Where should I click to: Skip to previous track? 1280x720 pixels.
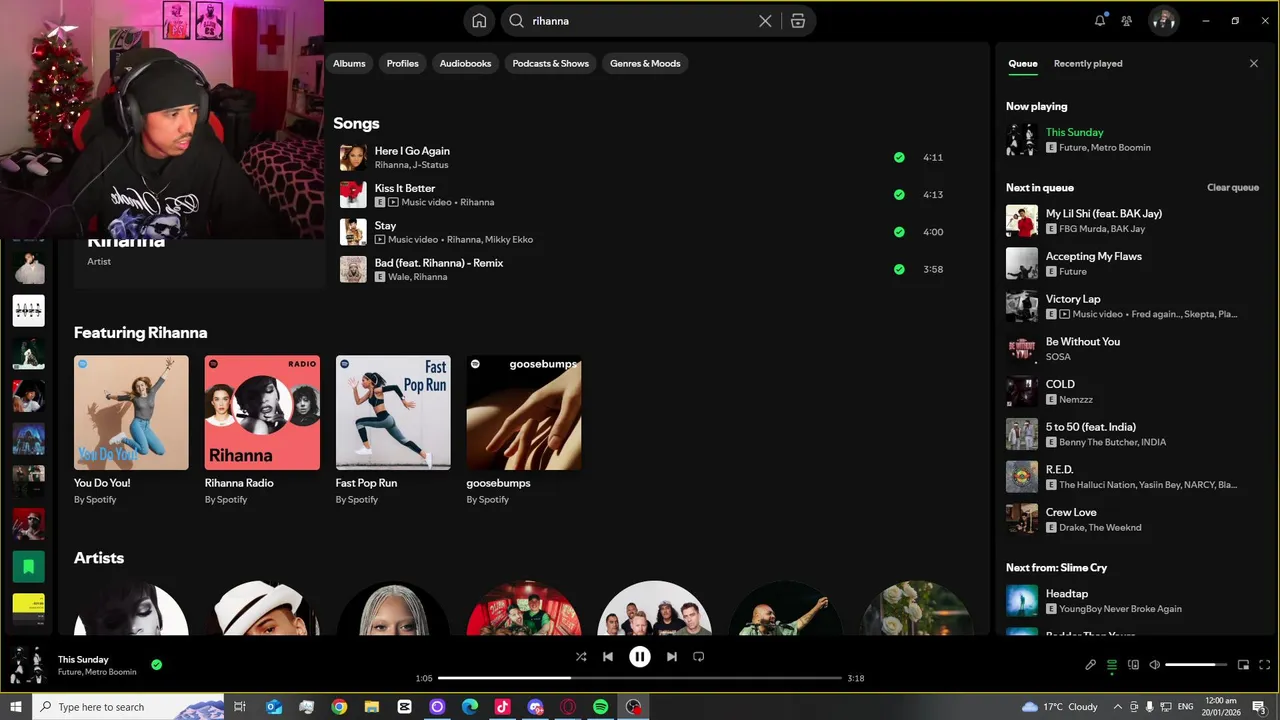[608, 657]
